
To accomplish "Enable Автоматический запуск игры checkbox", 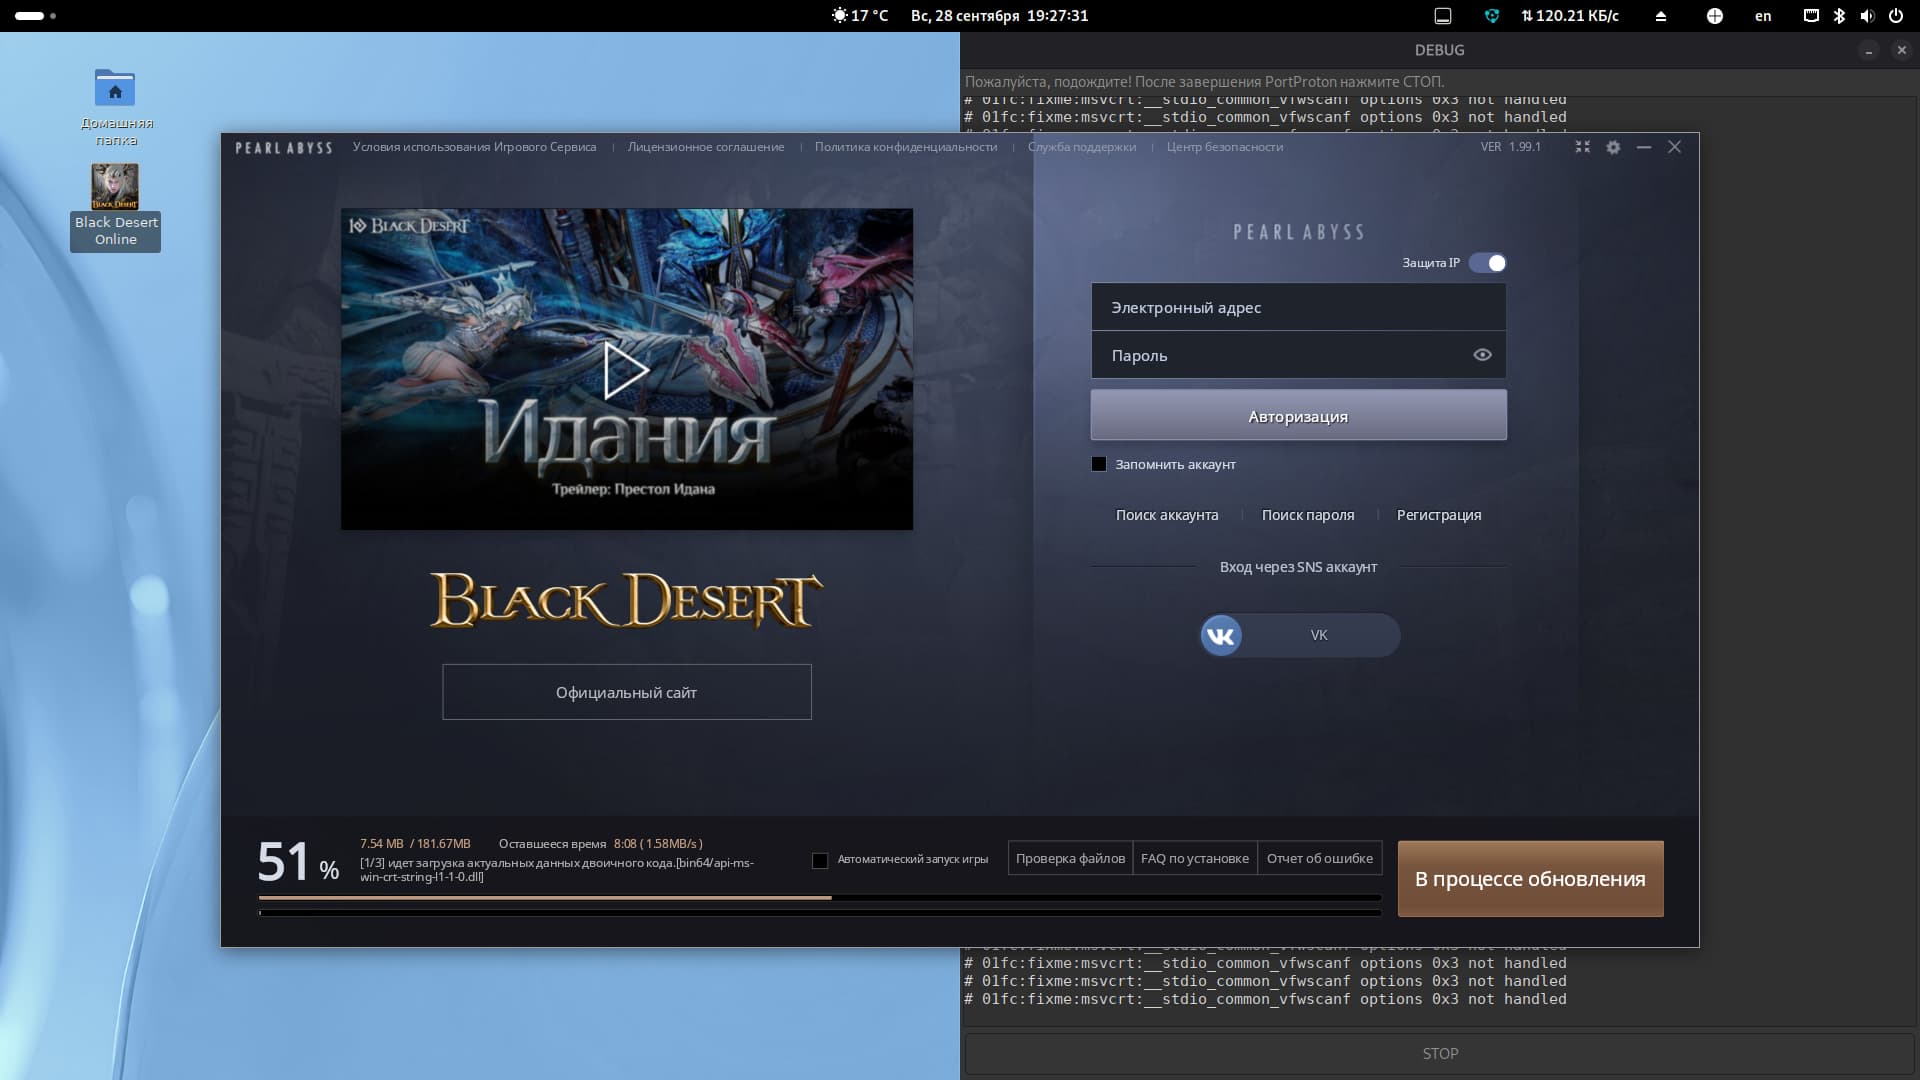I will (820, 860).
